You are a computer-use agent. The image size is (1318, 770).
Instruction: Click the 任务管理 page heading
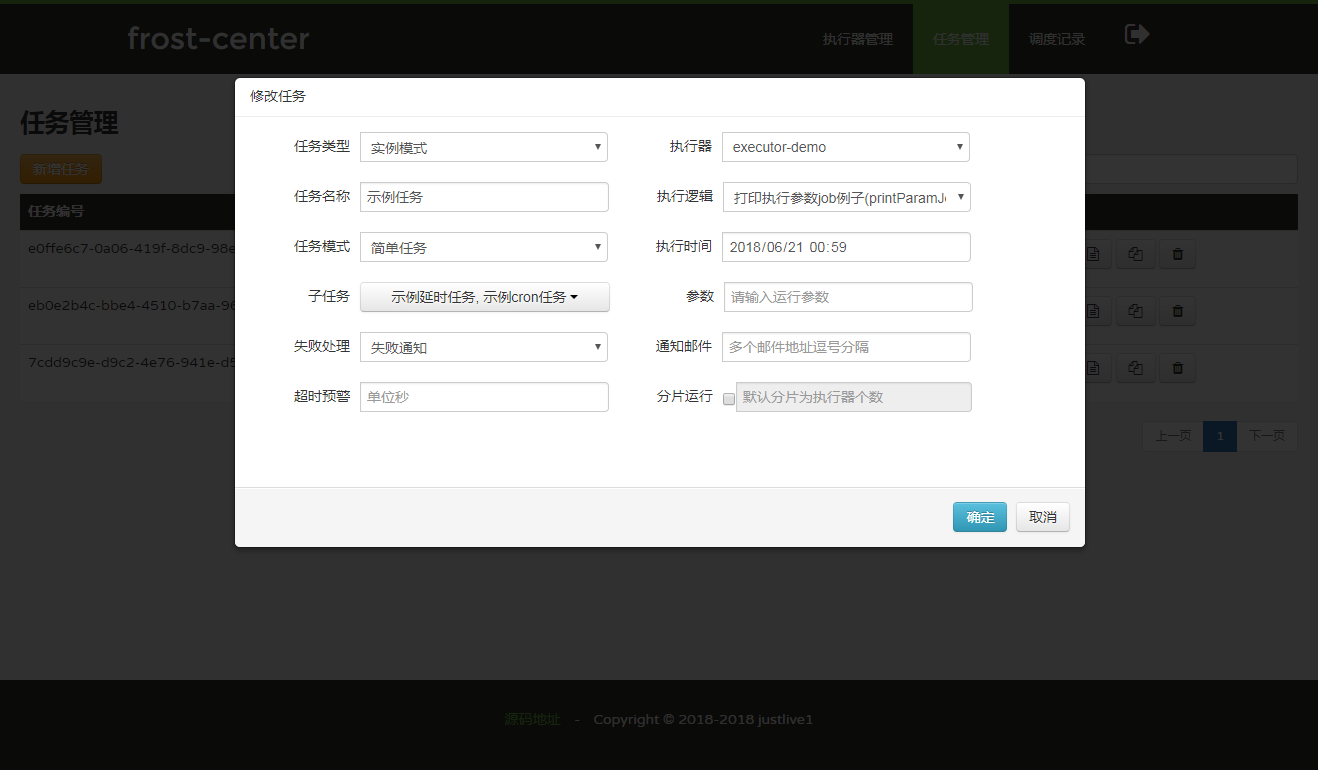point(70,123)
